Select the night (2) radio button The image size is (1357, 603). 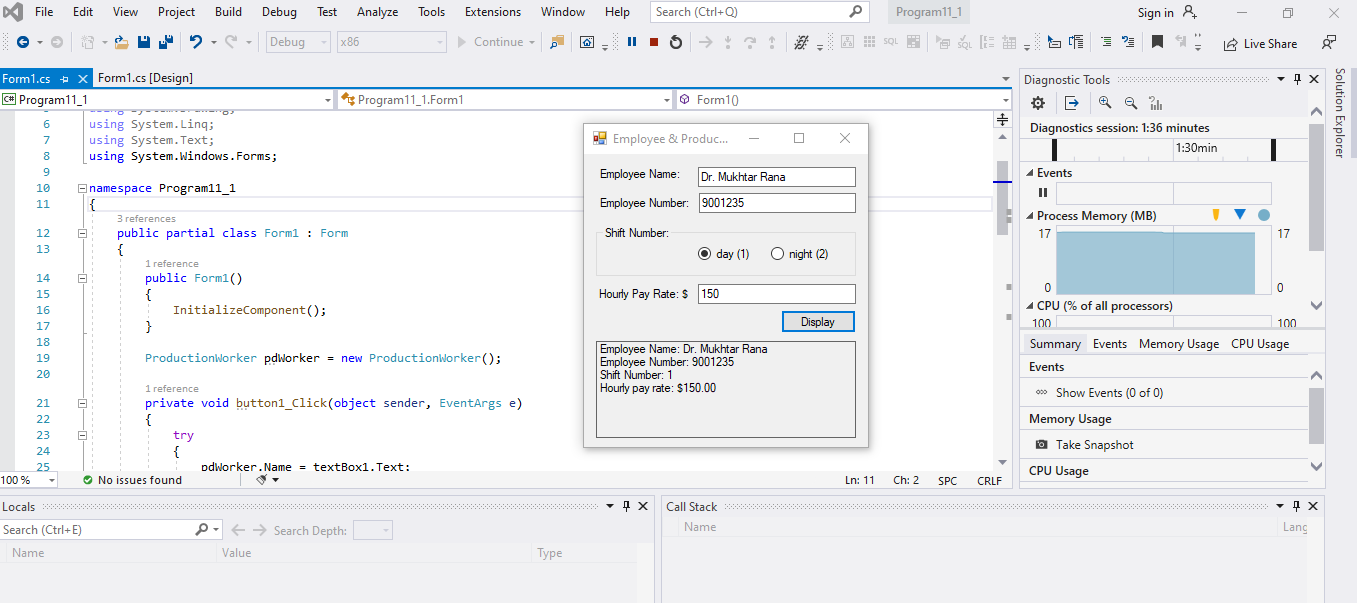tap(777, 254)
